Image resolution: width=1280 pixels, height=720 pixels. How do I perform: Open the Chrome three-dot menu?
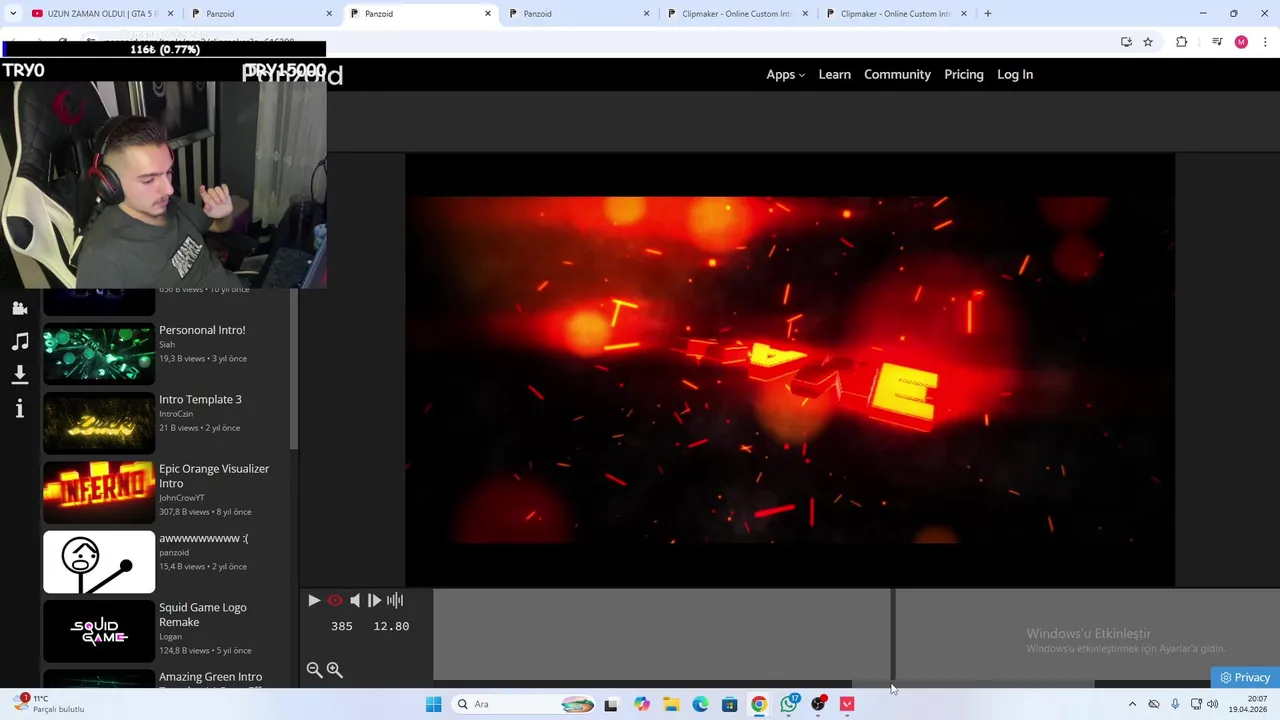(1266, 42)
